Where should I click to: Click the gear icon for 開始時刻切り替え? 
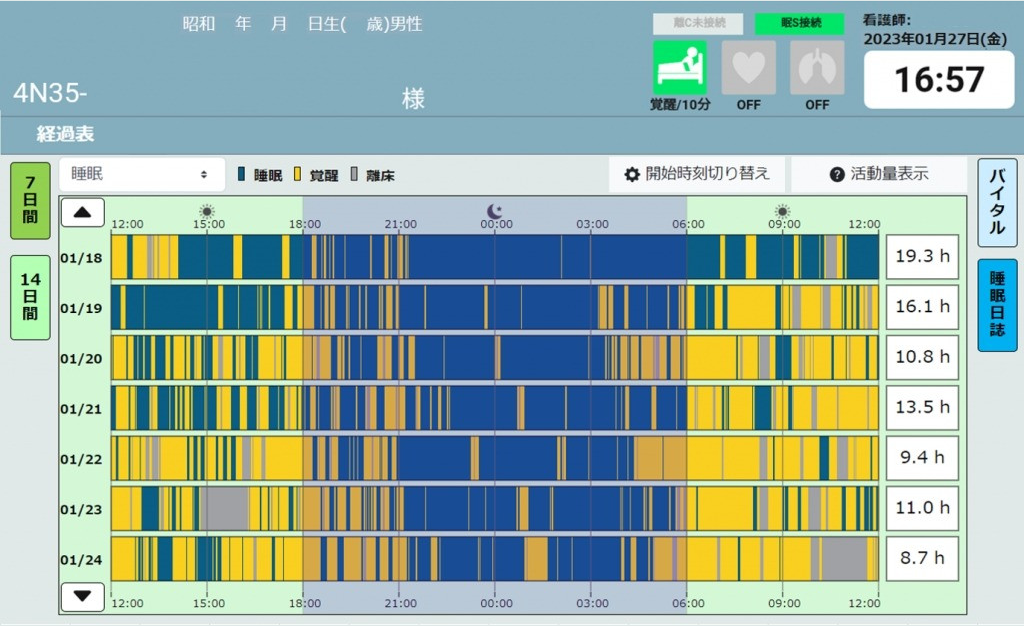(x=631, y=174)
